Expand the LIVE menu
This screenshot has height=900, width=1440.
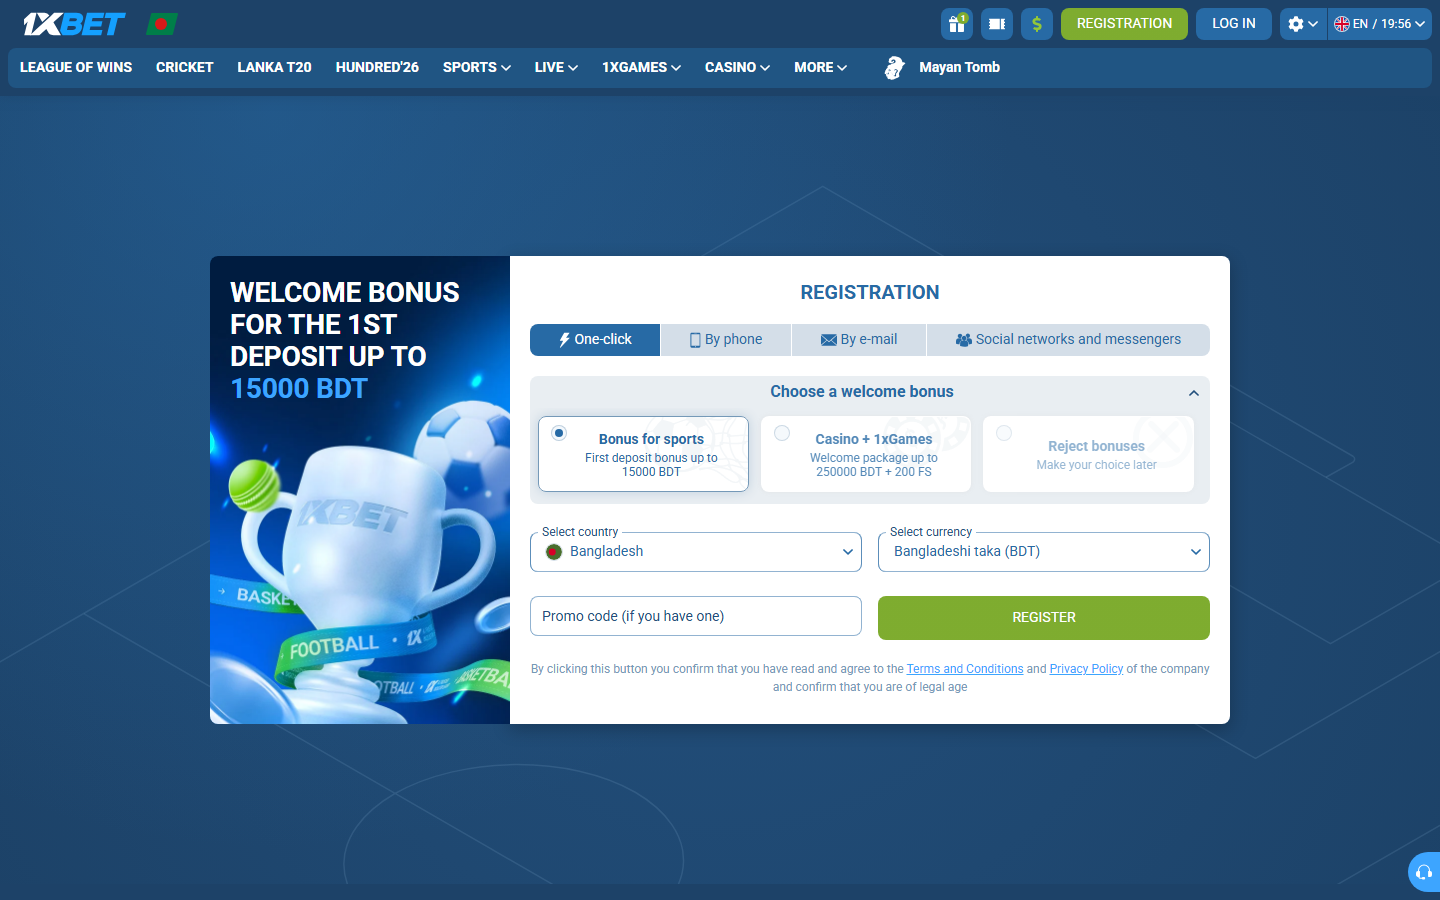[556, 68]
